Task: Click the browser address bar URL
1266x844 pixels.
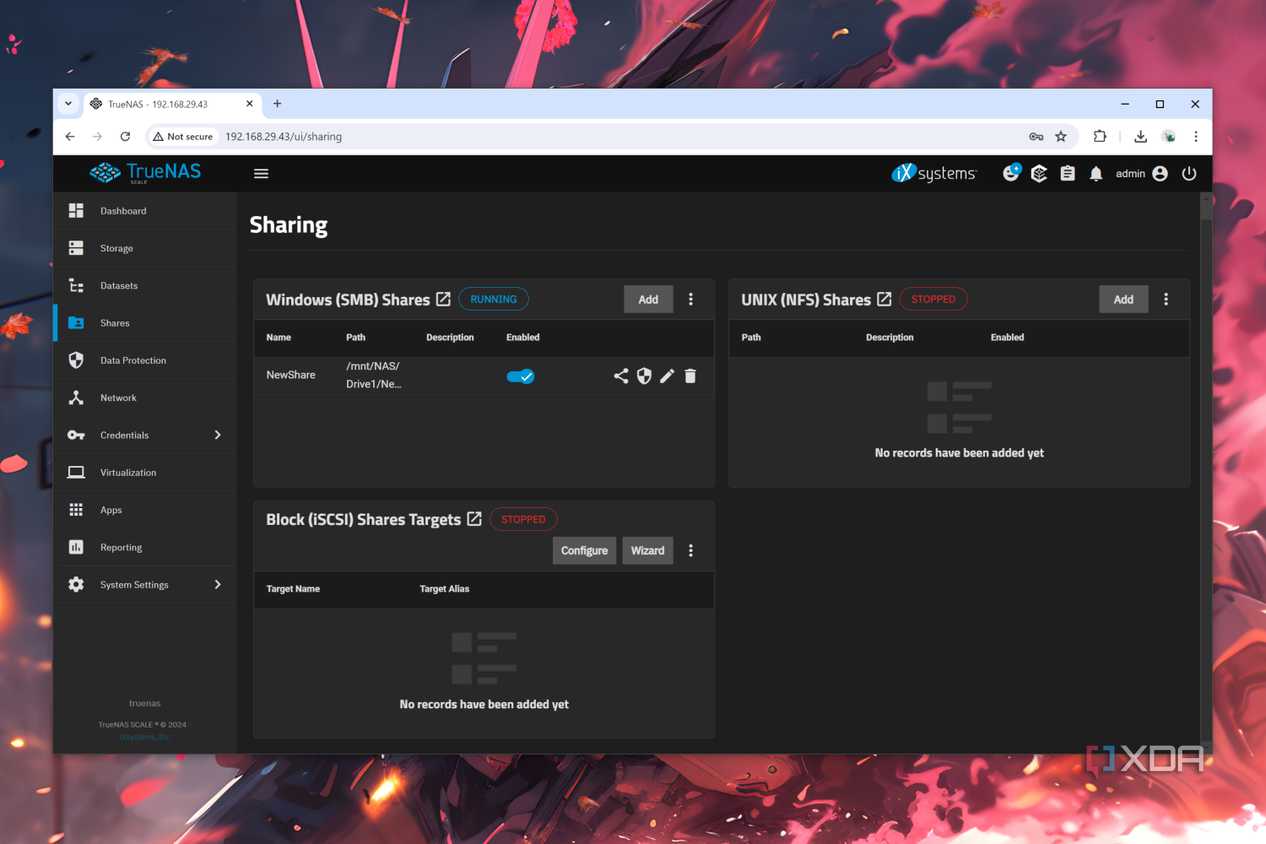Action: pos(284,136)
